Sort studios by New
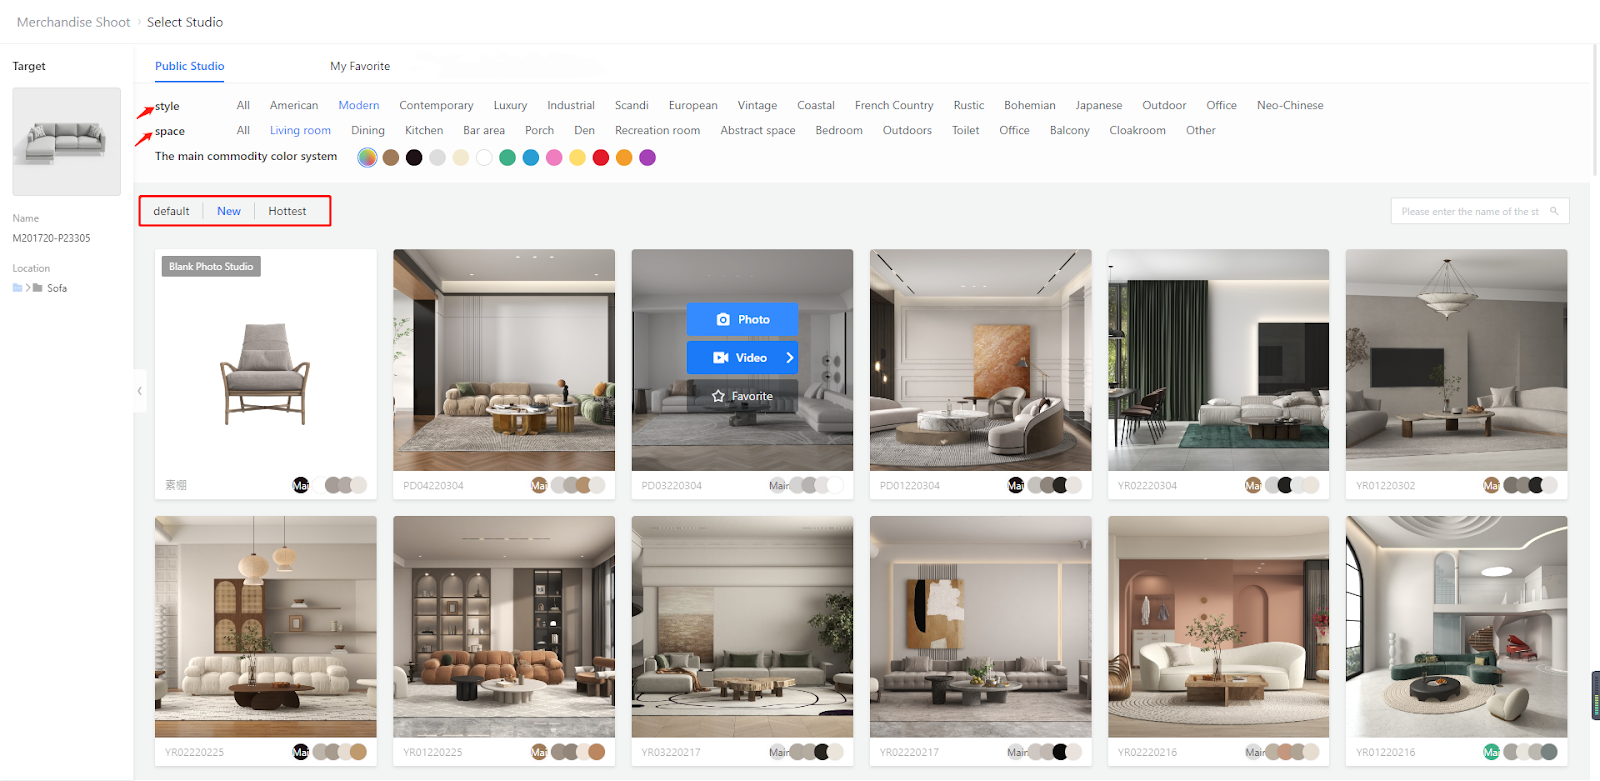 point(229,211)
